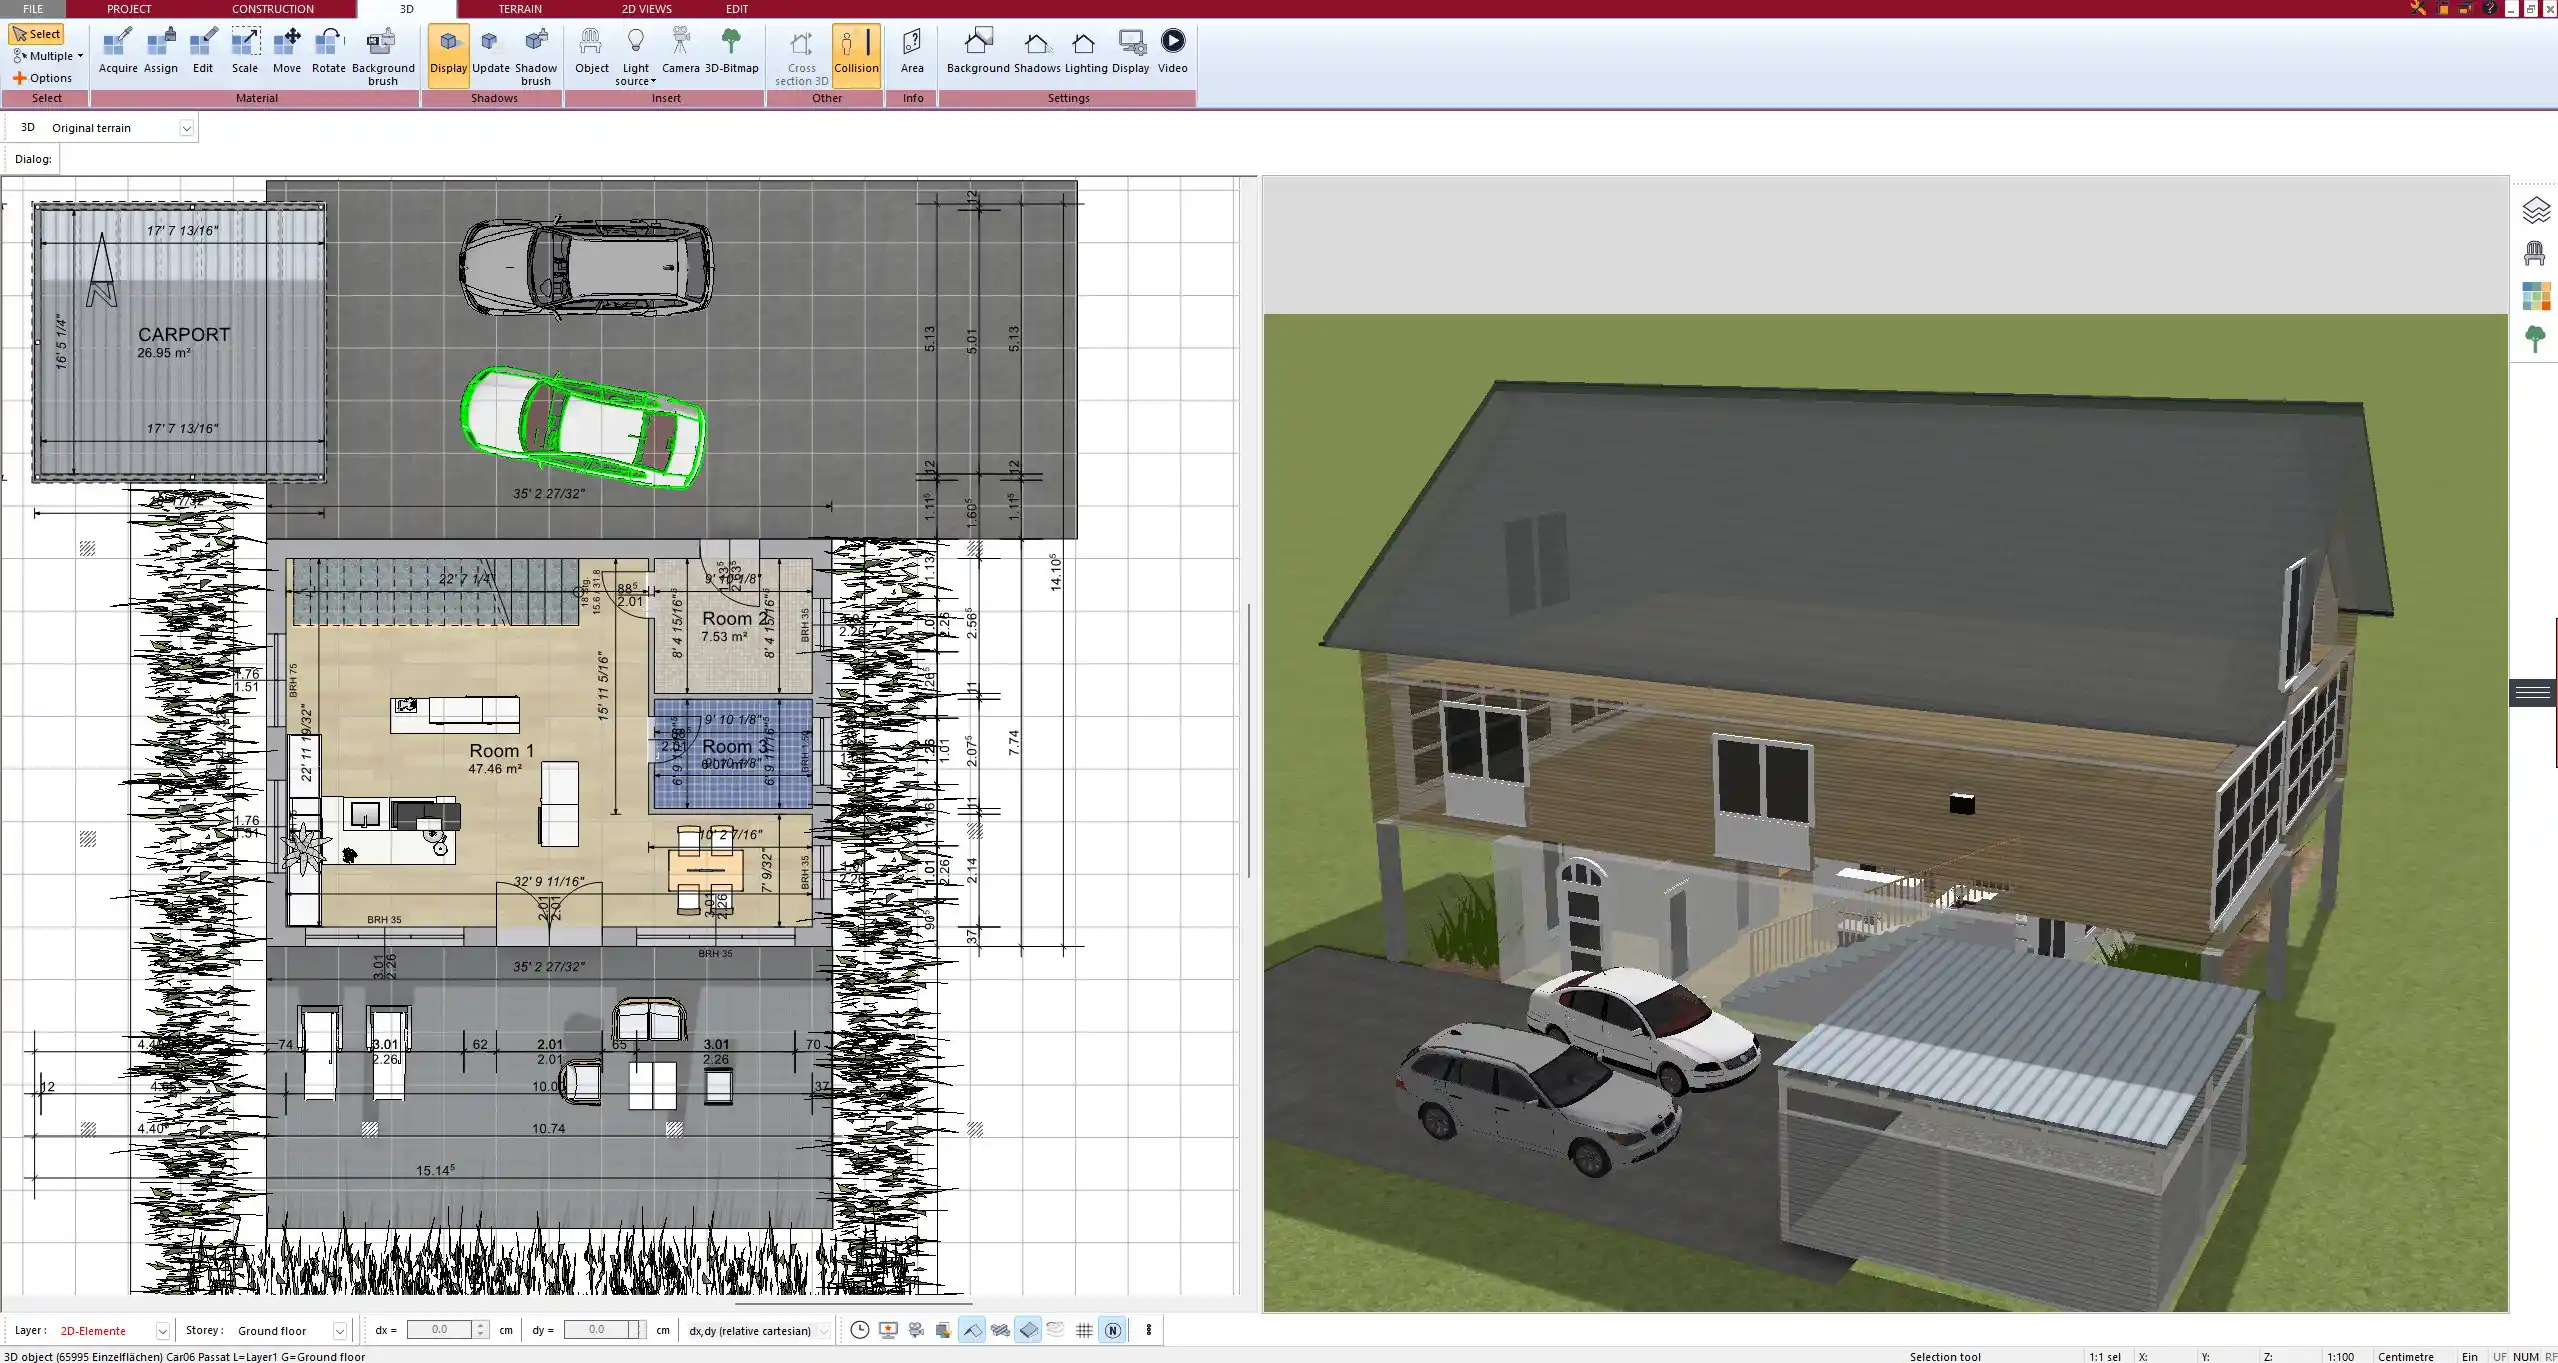2558x1363 pixels.
Task: Activate the Move material tool
Action: coord(287,51)
